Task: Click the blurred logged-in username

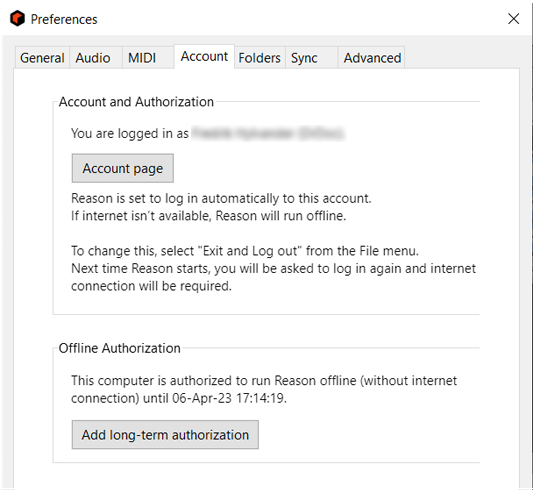Action: click(x=268, y=133)
